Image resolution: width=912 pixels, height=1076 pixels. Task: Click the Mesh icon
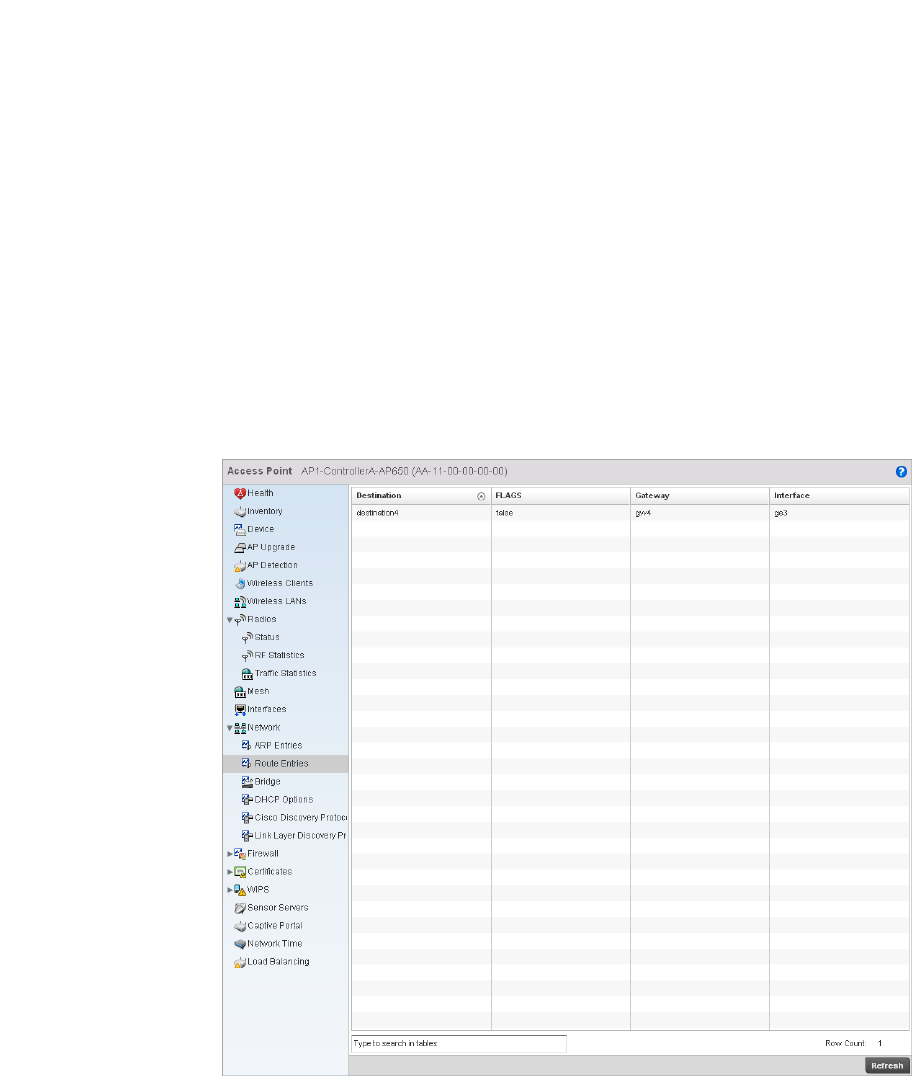point(239,692)
